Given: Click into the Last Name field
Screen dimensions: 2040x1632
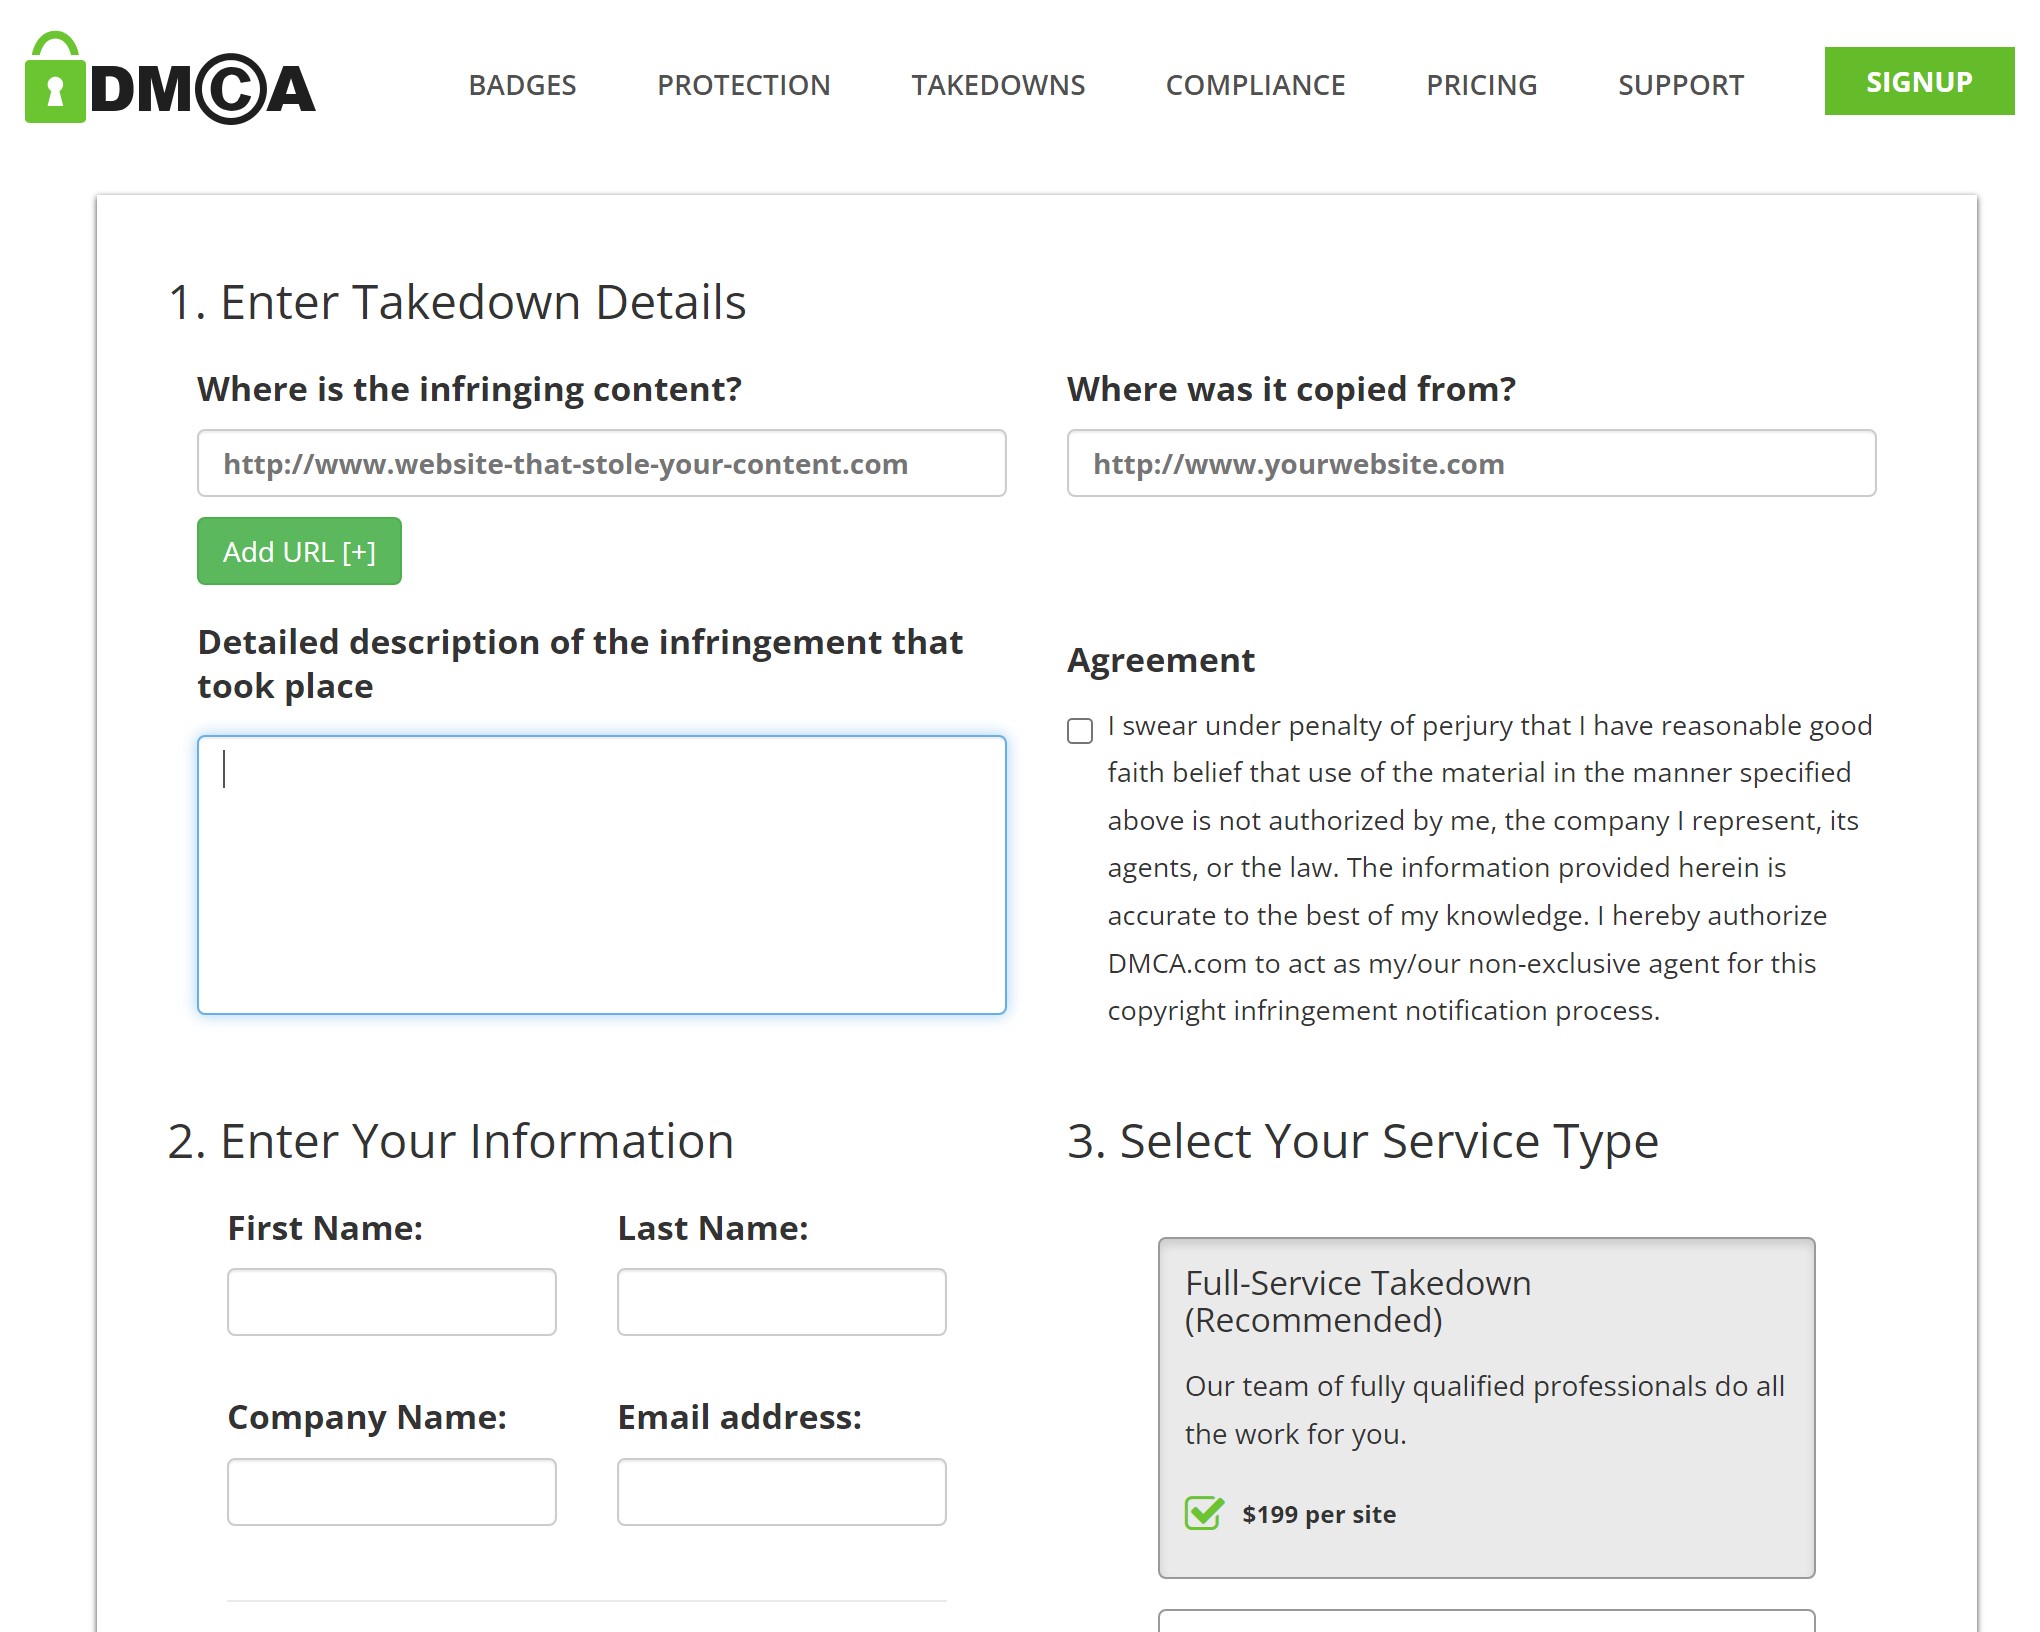Looking at the screenshot, I should click(781, 1301).
